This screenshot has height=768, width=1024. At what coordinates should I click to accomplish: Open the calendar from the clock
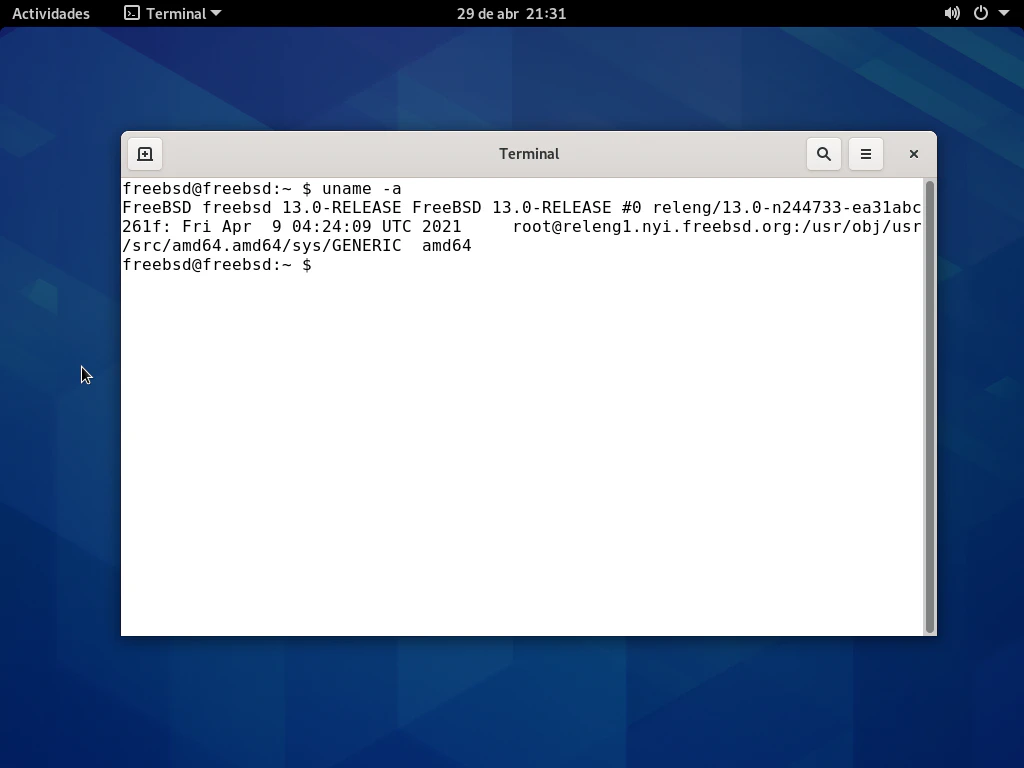511,13
